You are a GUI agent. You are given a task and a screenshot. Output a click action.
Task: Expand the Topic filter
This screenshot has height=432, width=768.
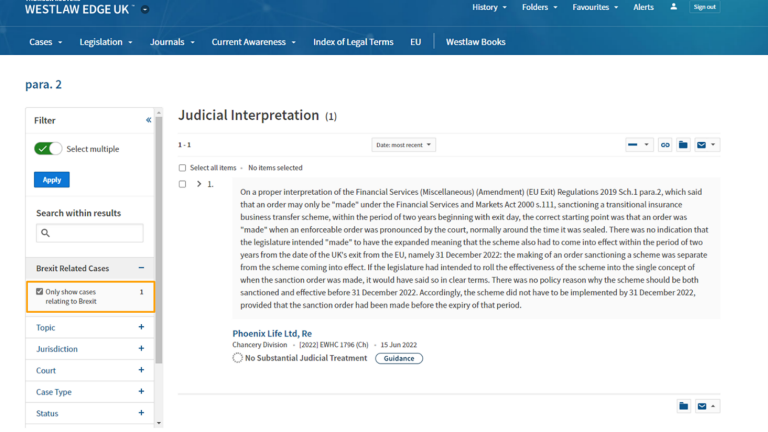click(x=141, y=327)
